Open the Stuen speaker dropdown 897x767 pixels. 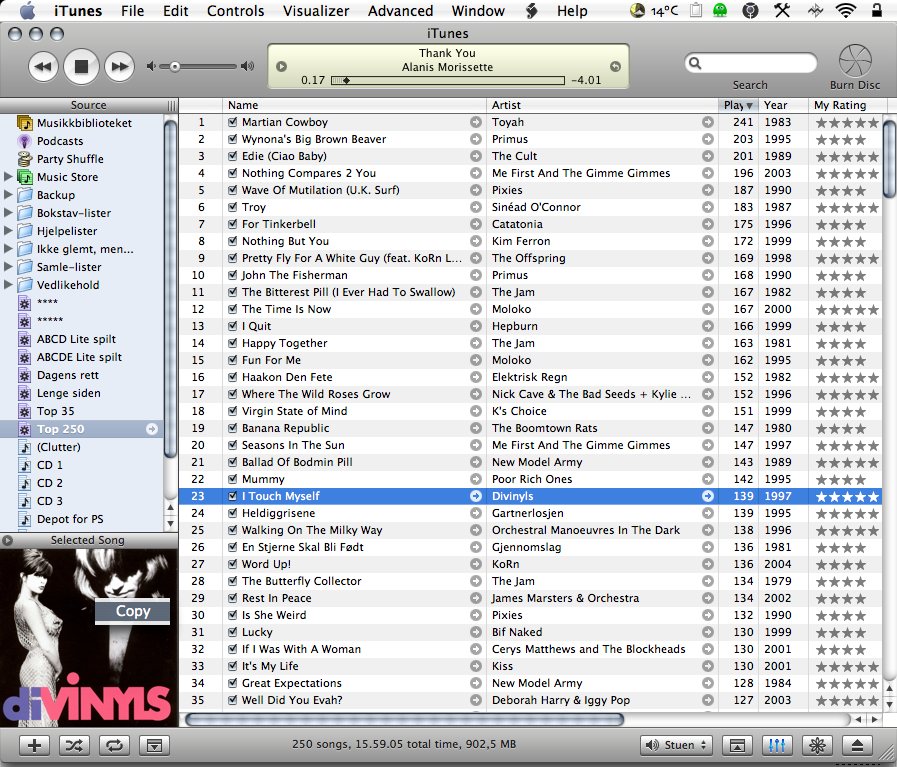click(676, 745)
